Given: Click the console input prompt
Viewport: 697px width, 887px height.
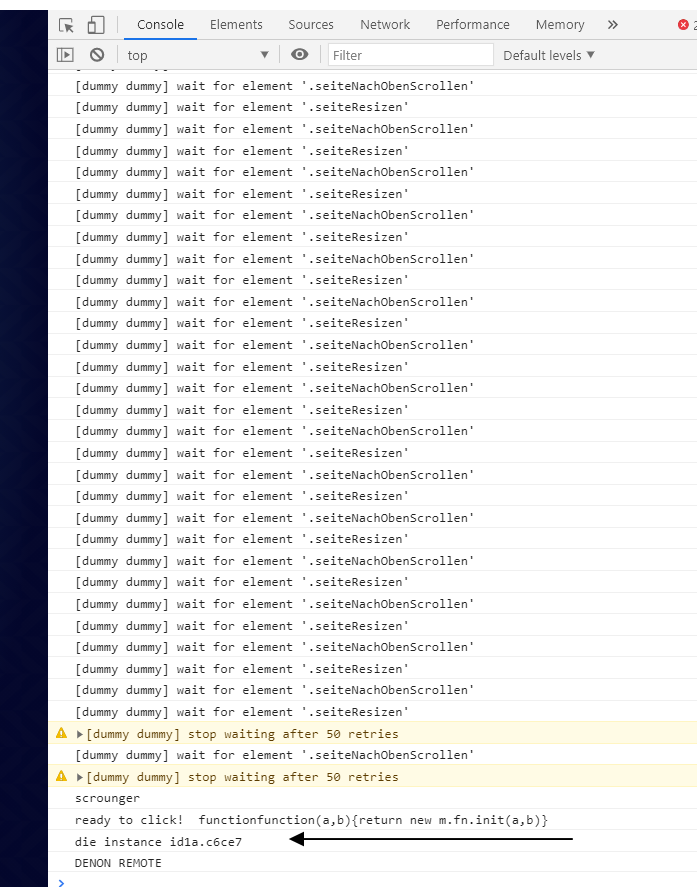Looking at the screenshot, I should (x=373, y=881).
